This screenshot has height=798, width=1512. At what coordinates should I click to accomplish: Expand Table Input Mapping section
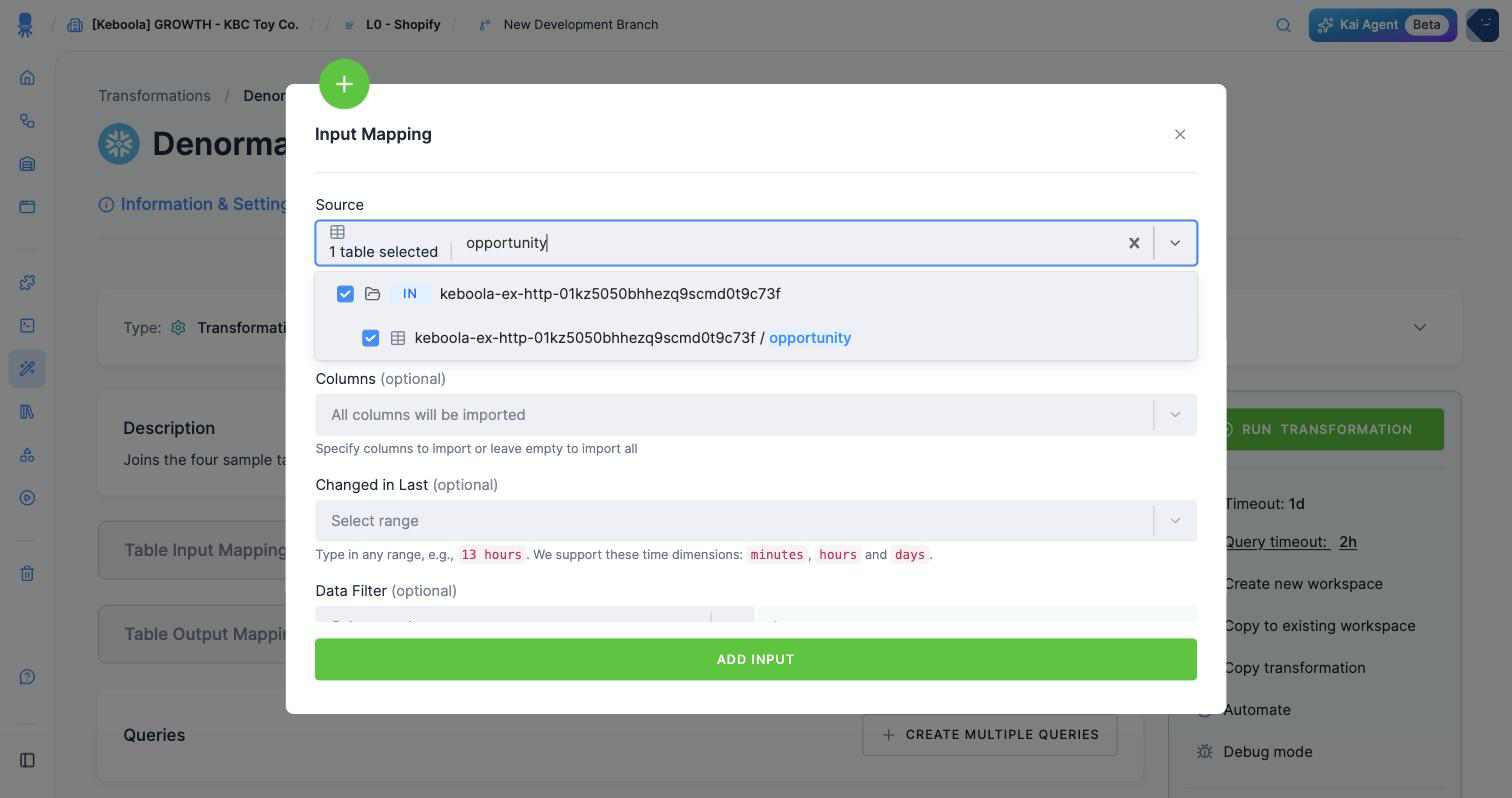tap(204, 550)
